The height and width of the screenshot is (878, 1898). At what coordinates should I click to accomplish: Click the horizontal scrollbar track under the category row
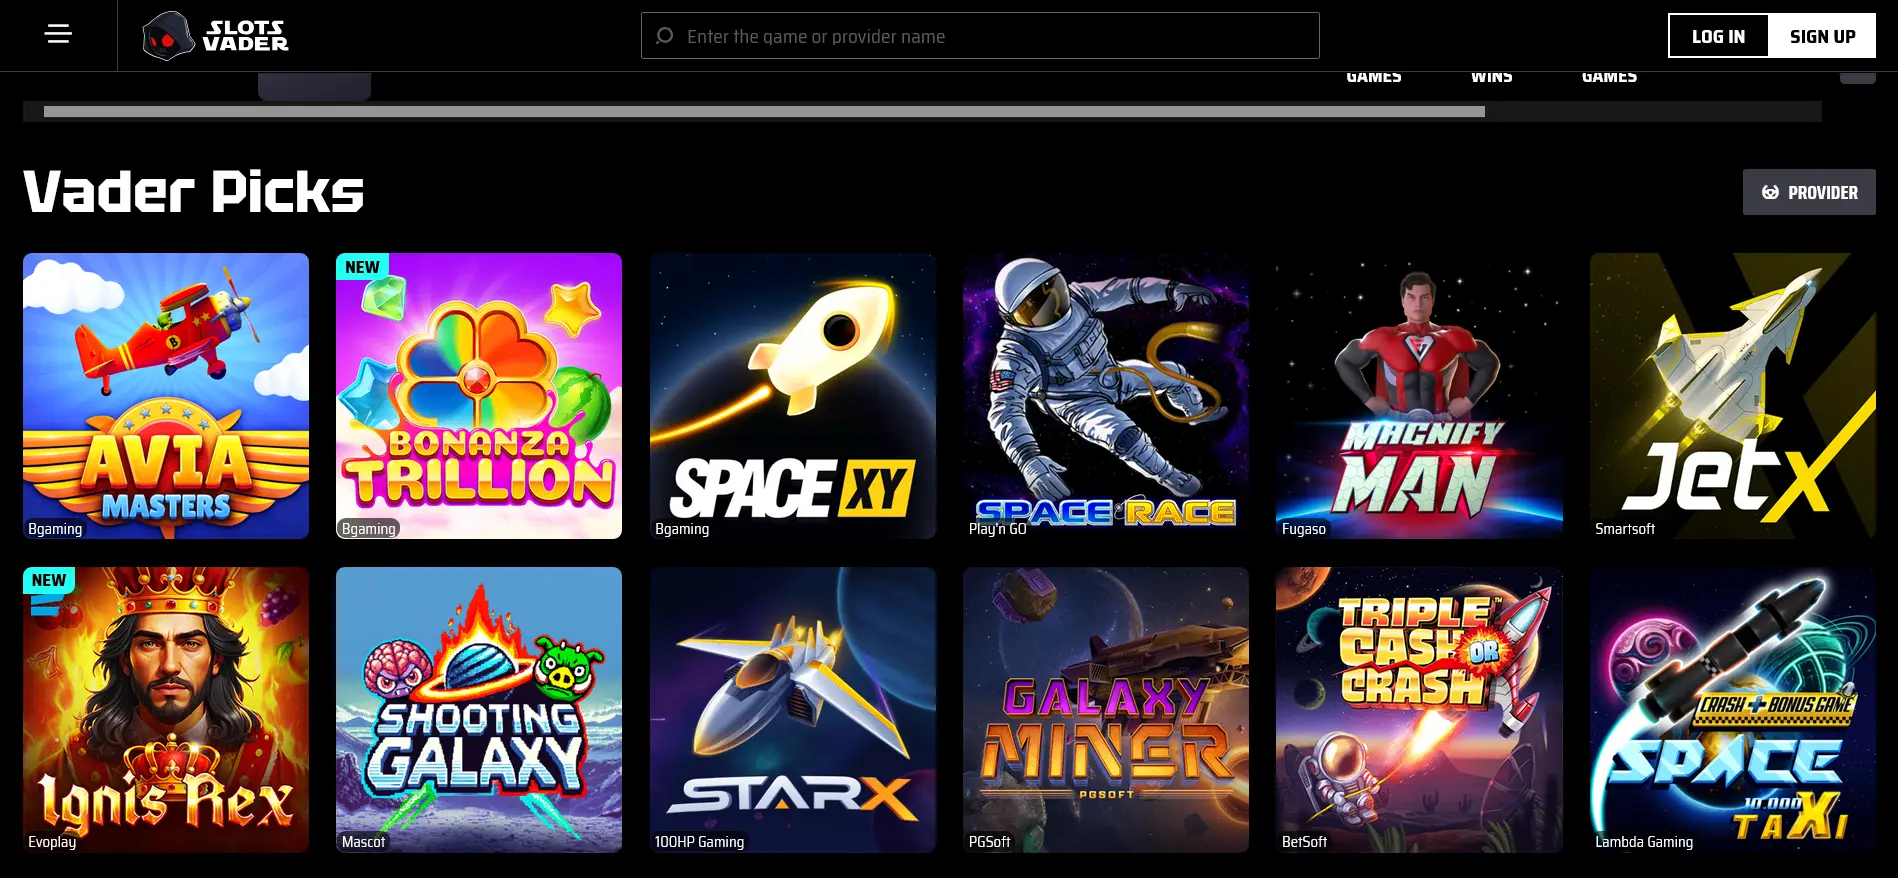click(x=922, y=112)
